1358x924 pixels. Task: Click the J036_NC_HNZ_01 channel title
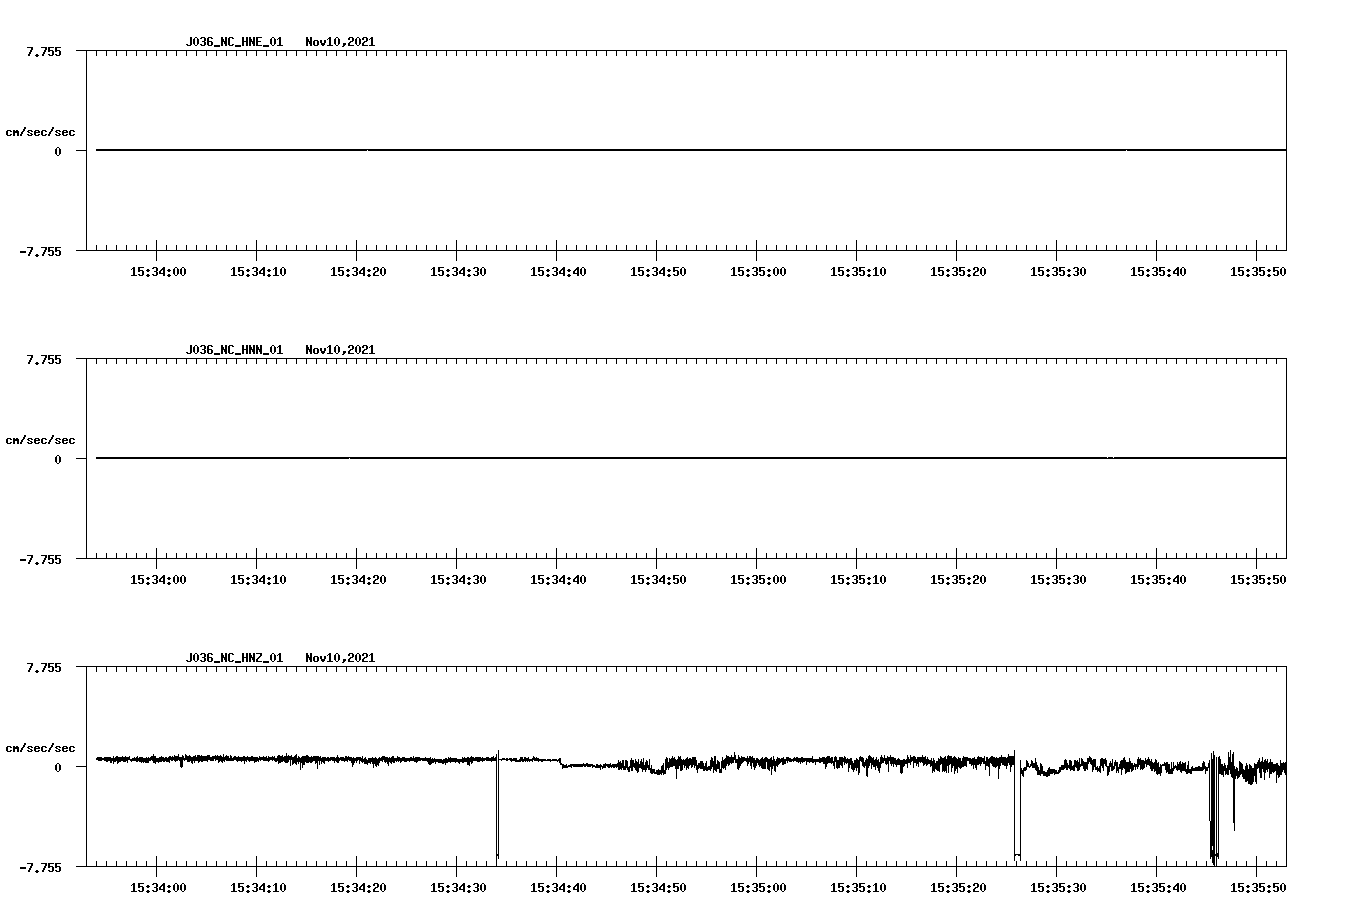(x=234, y=658)
